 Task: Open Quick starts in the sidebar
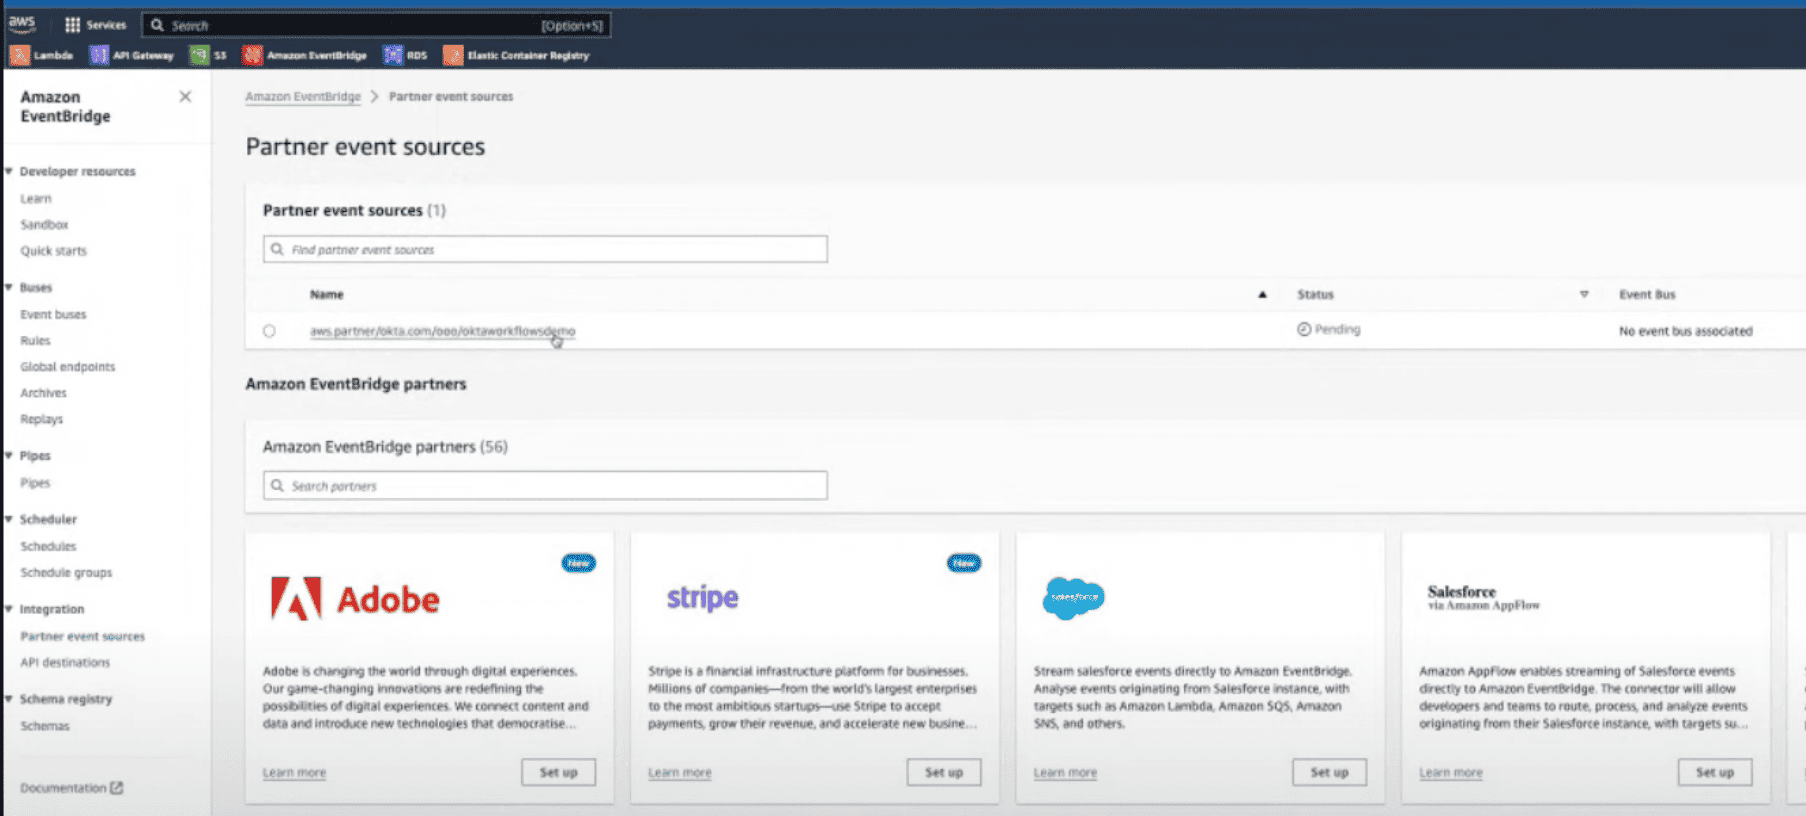(53, 251)
